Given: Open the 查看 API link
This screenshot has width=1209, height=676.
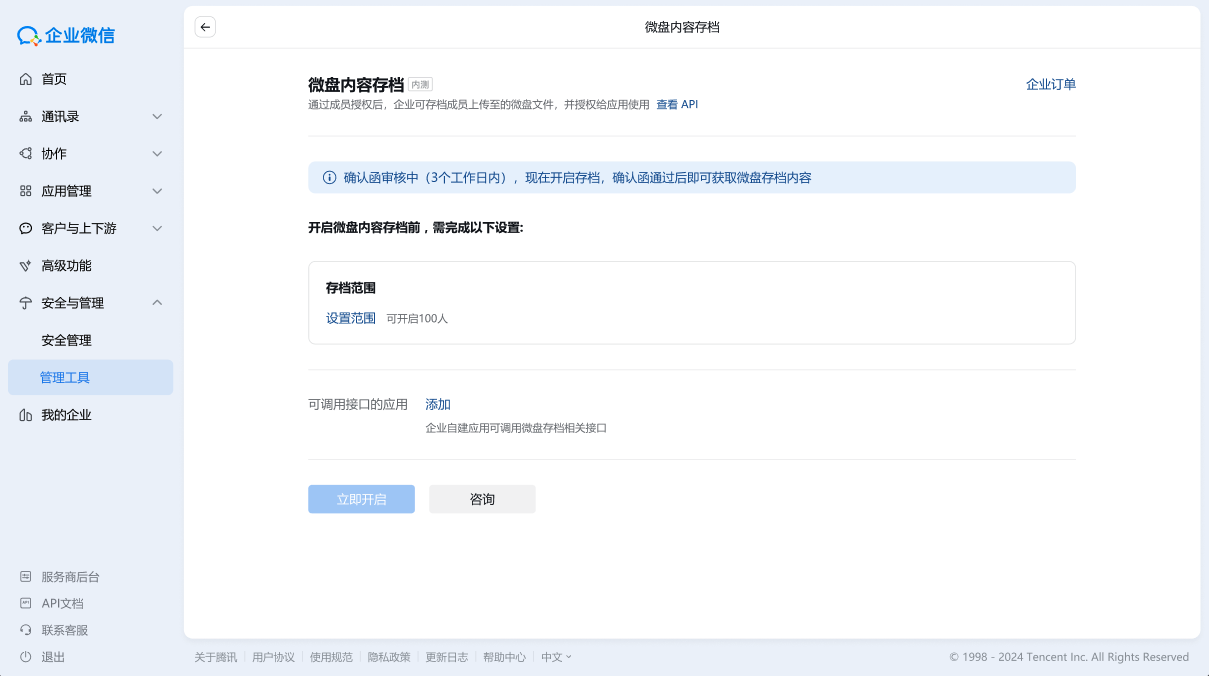Looking at the screenshot, I should (x=677, y=104).
